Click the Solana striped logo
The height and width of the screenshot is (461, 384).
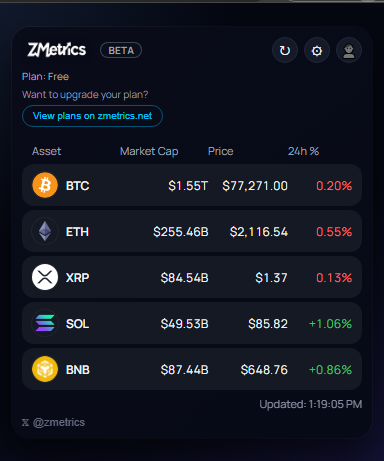pos(45,323)
